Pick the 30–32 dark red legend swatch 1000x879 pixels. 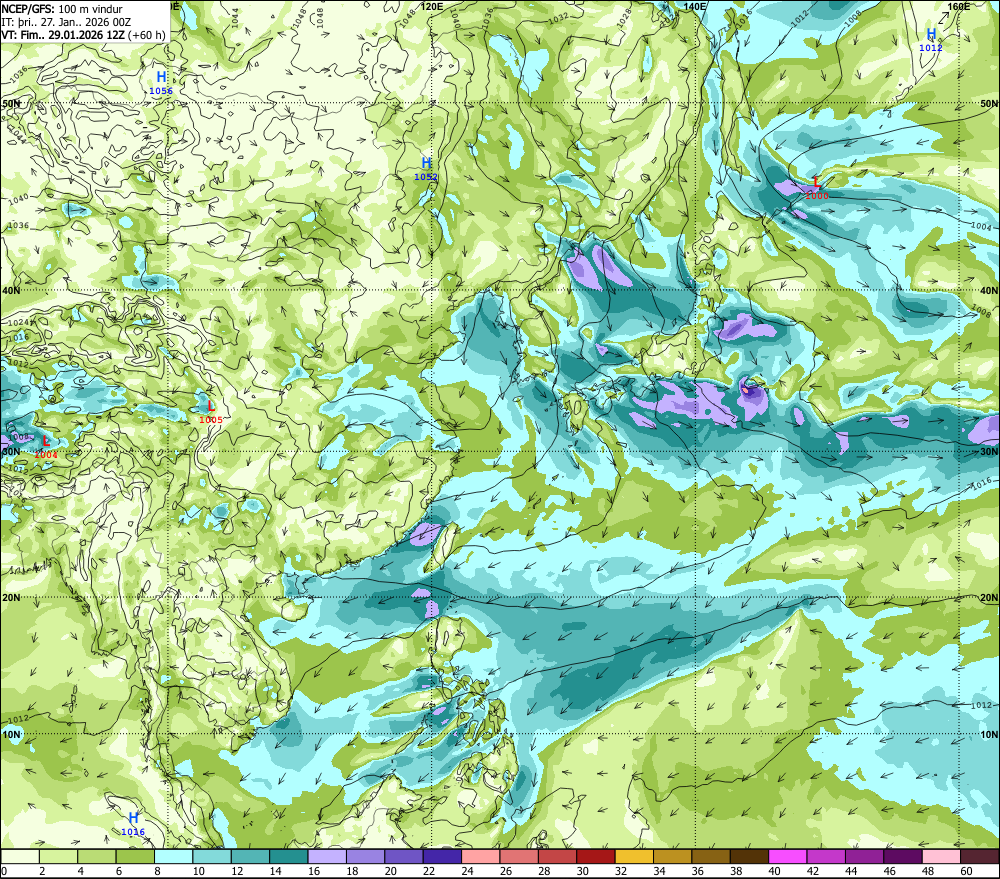(596, 856)
